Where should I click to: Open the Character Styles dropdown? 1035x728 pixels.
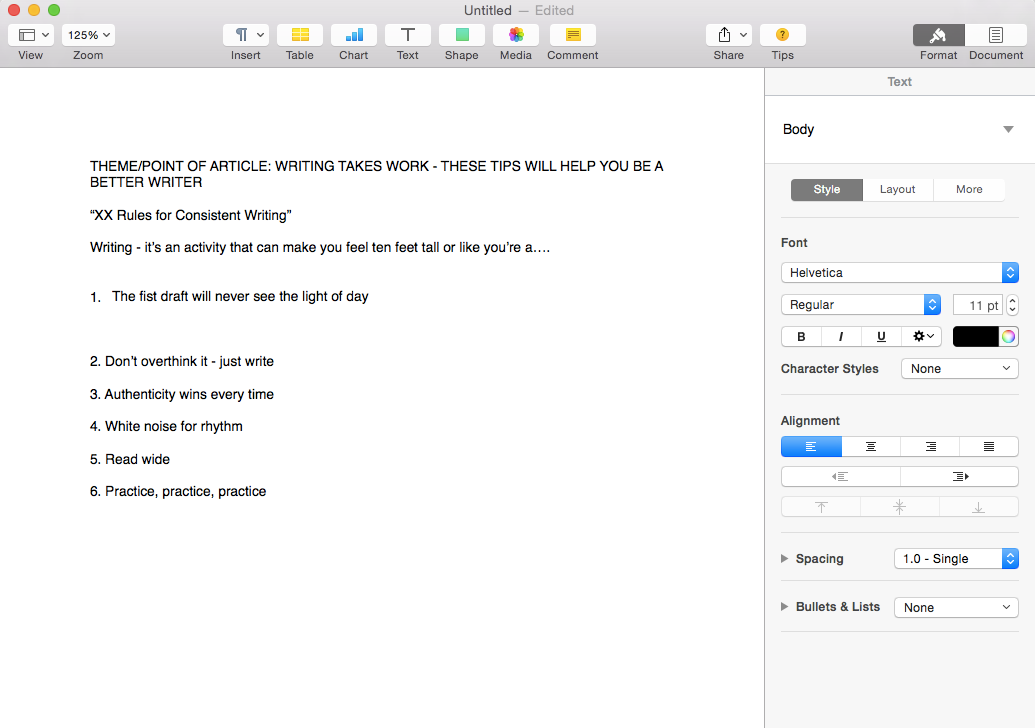[x=960, y=369]
